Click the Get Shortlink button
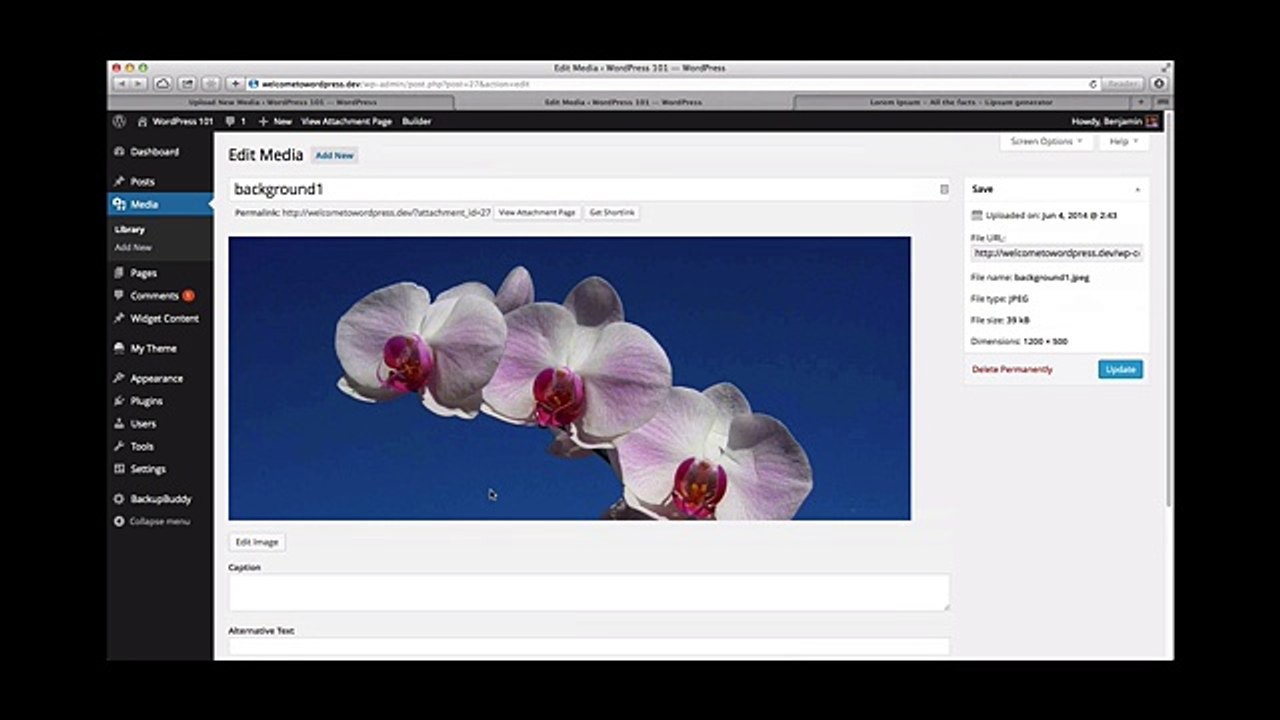 [612, 213]
